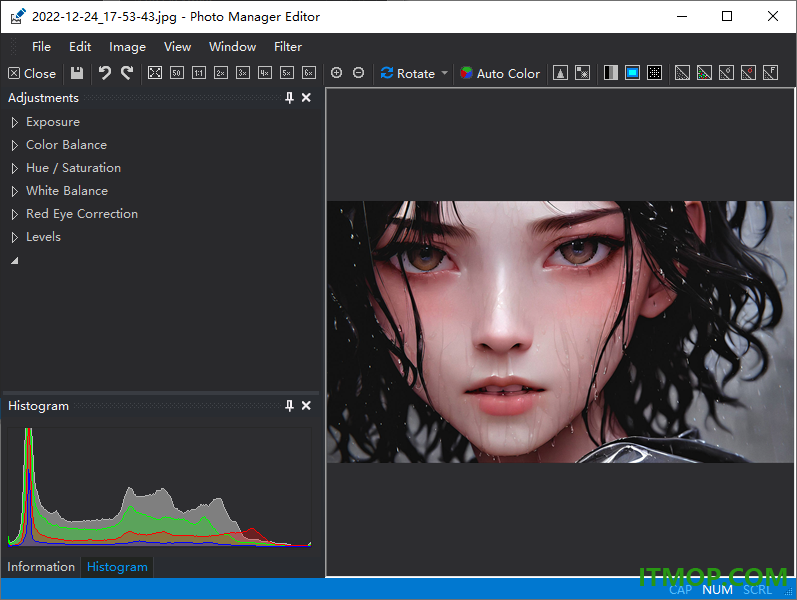Image resolution: width=797 pixels, height=600 pixels.
Task: Switch to the Information tab
Action: tap(41, 566)
